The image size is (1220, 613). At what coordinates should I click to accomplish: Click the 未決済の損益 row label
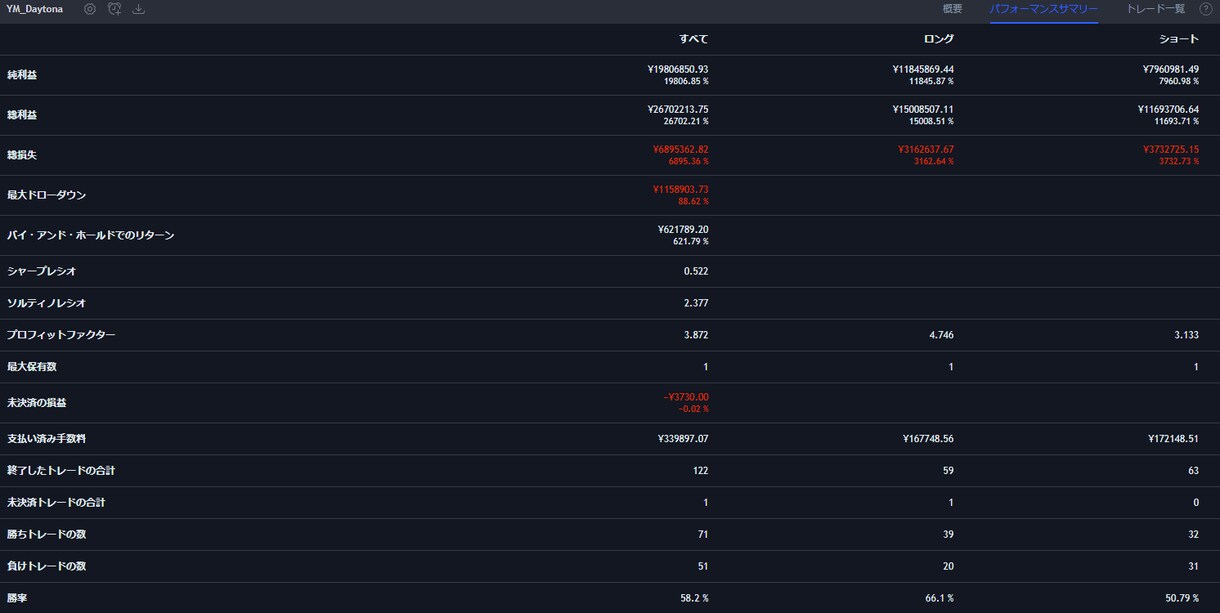point(37,403)
